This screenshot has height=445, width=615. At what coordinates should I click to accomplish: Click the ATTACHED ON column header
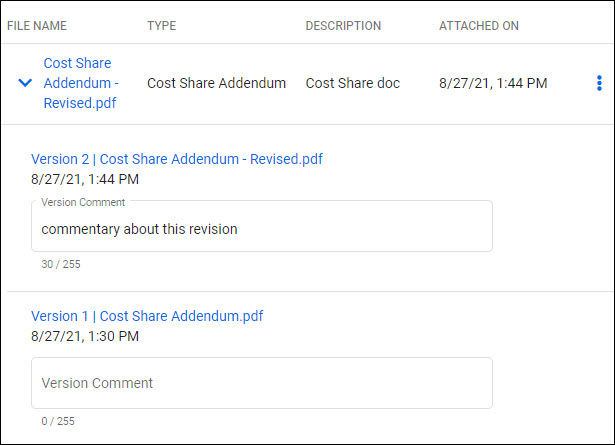479,26
